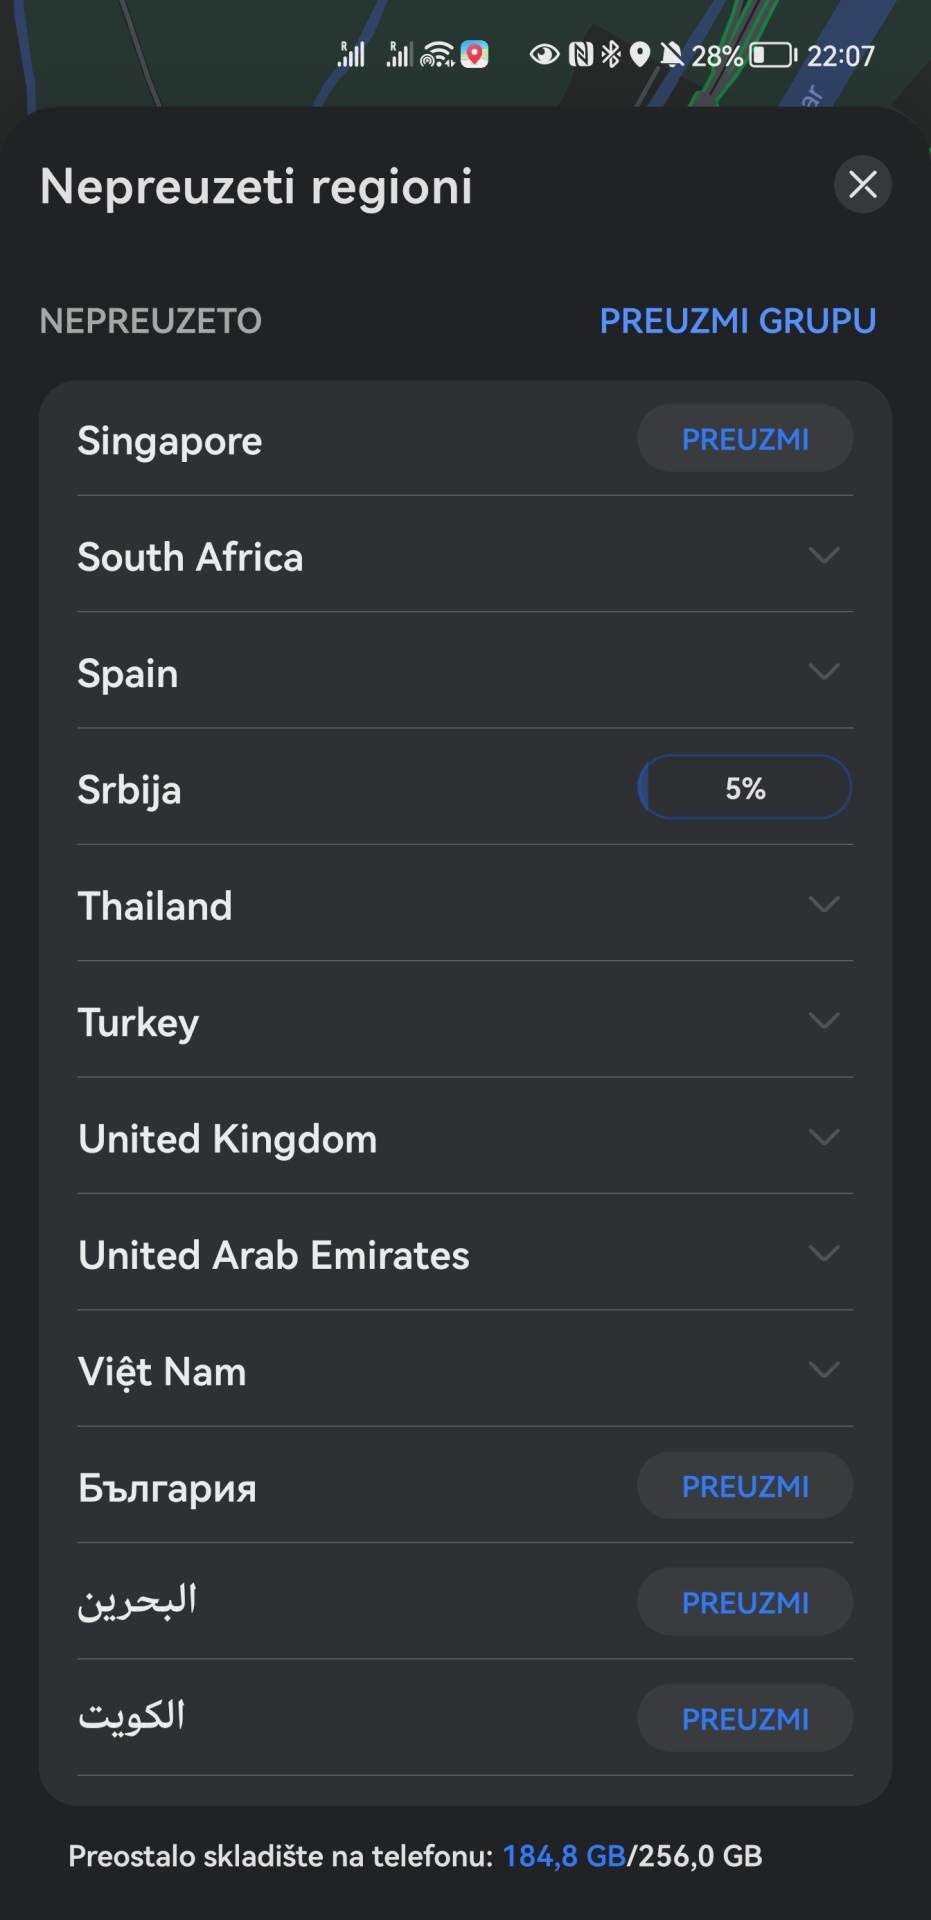Expand the Thailand region entry
Viewport: 931px width, 1920px height.
[823, 904]
